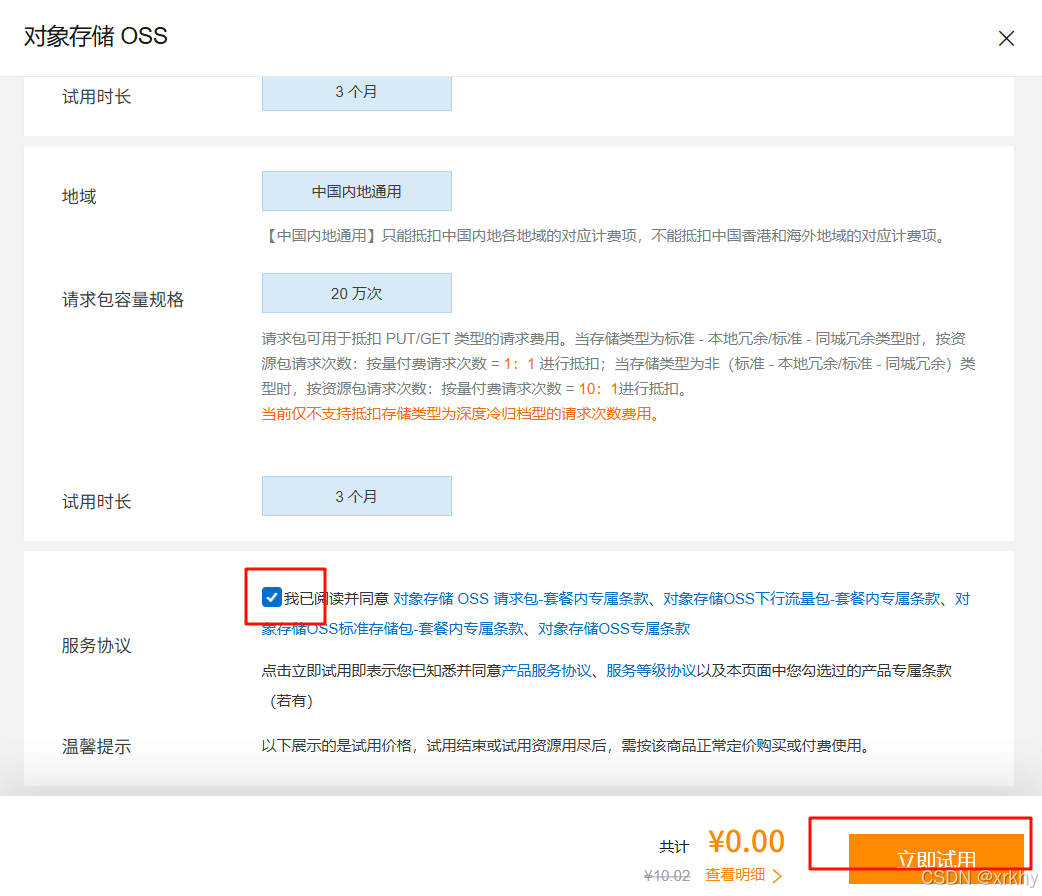The width and height of the screenshot is (1042, 896).
Task: Open 对象存储OSS标准存储包-套餐内专属条款 link
Action: point(393,628)
